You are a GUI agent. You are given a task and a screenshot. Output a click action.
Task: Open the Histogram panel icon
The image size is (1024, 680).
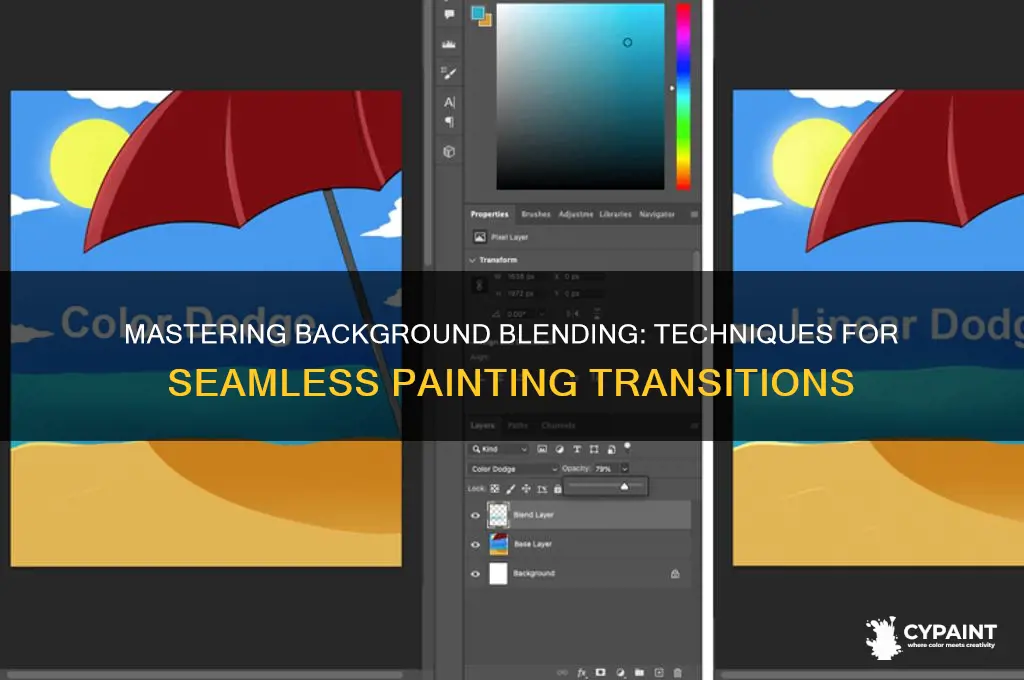click(x=449, y=44)
